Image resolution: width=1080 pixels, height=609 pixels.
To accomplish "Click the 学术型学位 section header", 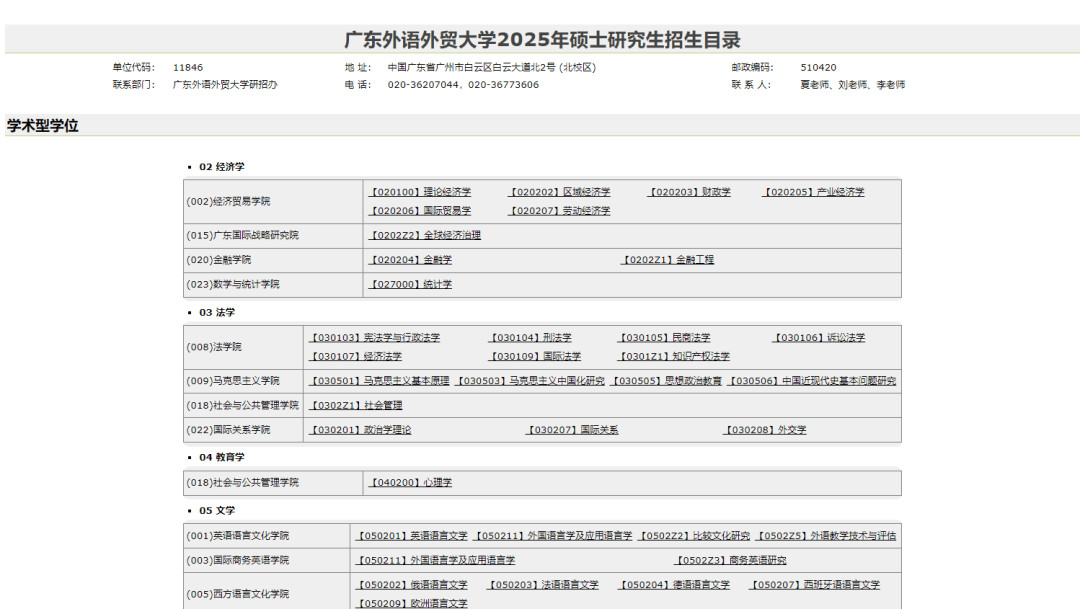I will (43, 126).
